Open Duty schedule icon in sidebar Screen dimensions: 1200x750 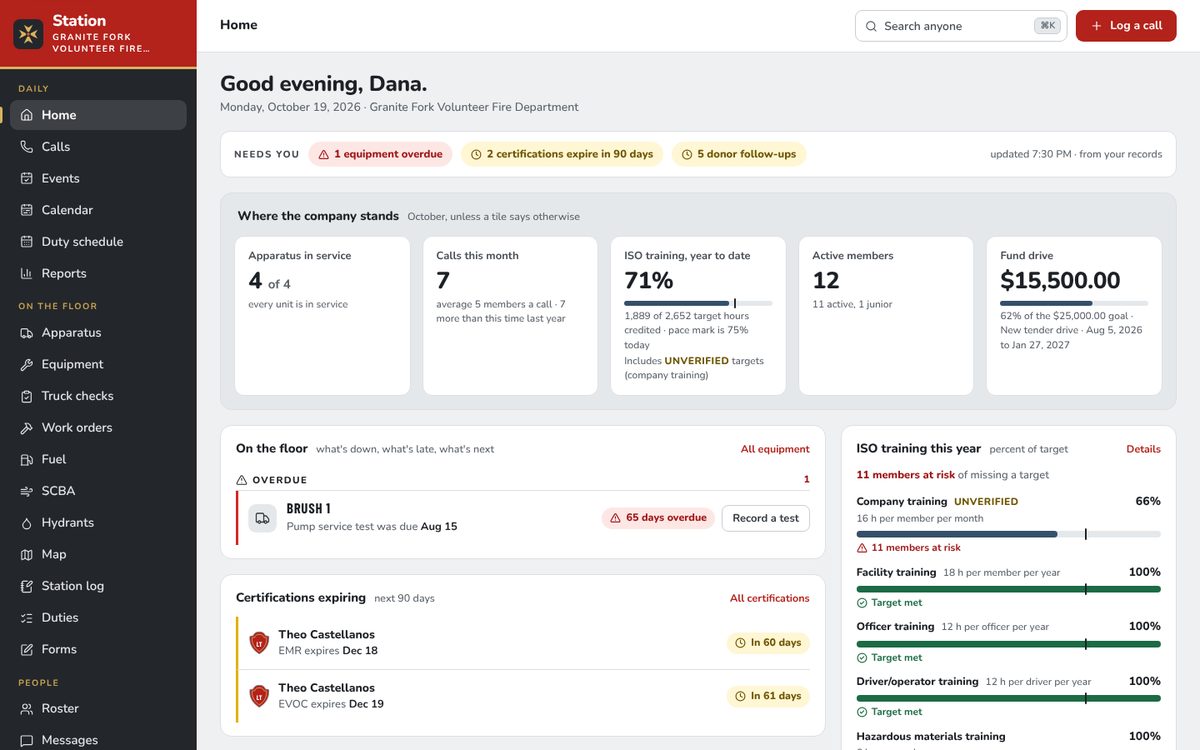click(x=27, y=242)
